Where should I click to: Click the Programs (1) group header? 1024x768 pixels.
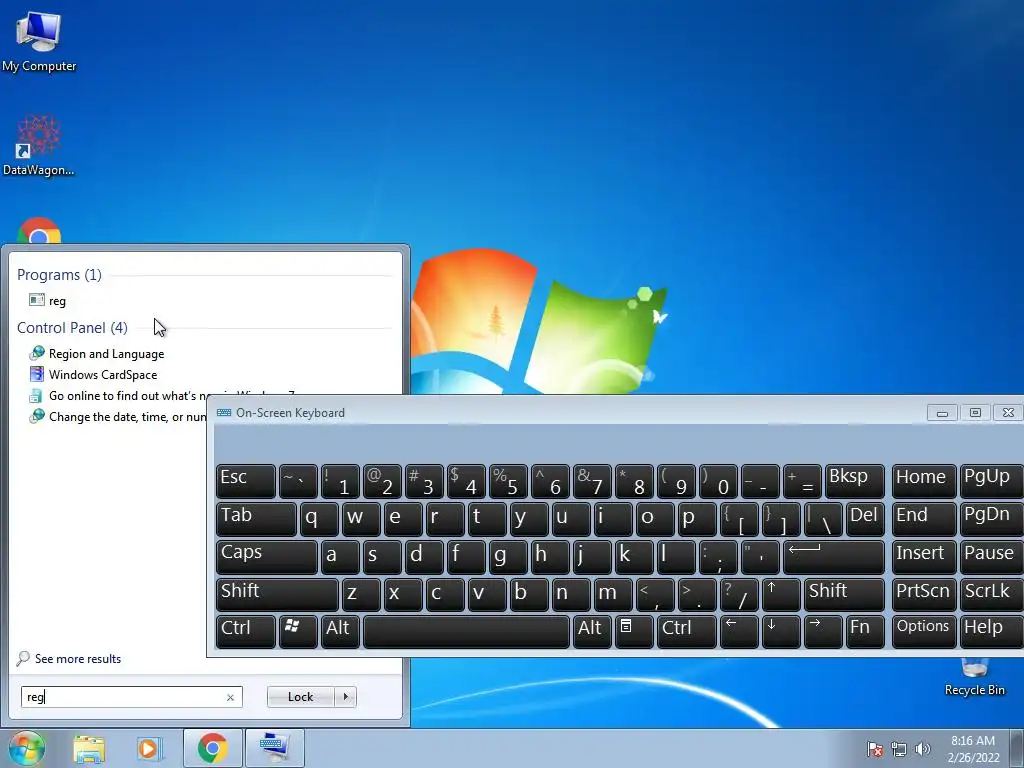(x=59, y=275)
